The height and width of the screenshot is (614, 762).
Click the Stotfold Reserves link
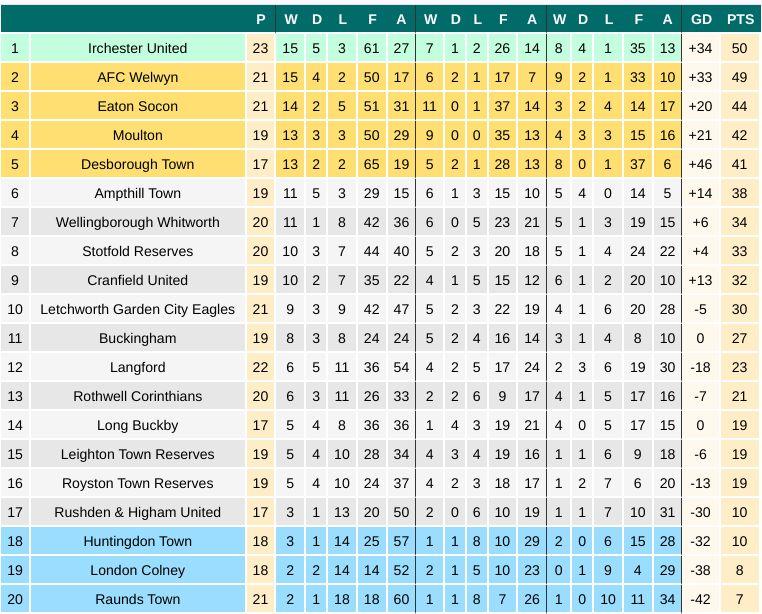pos(137,251)
